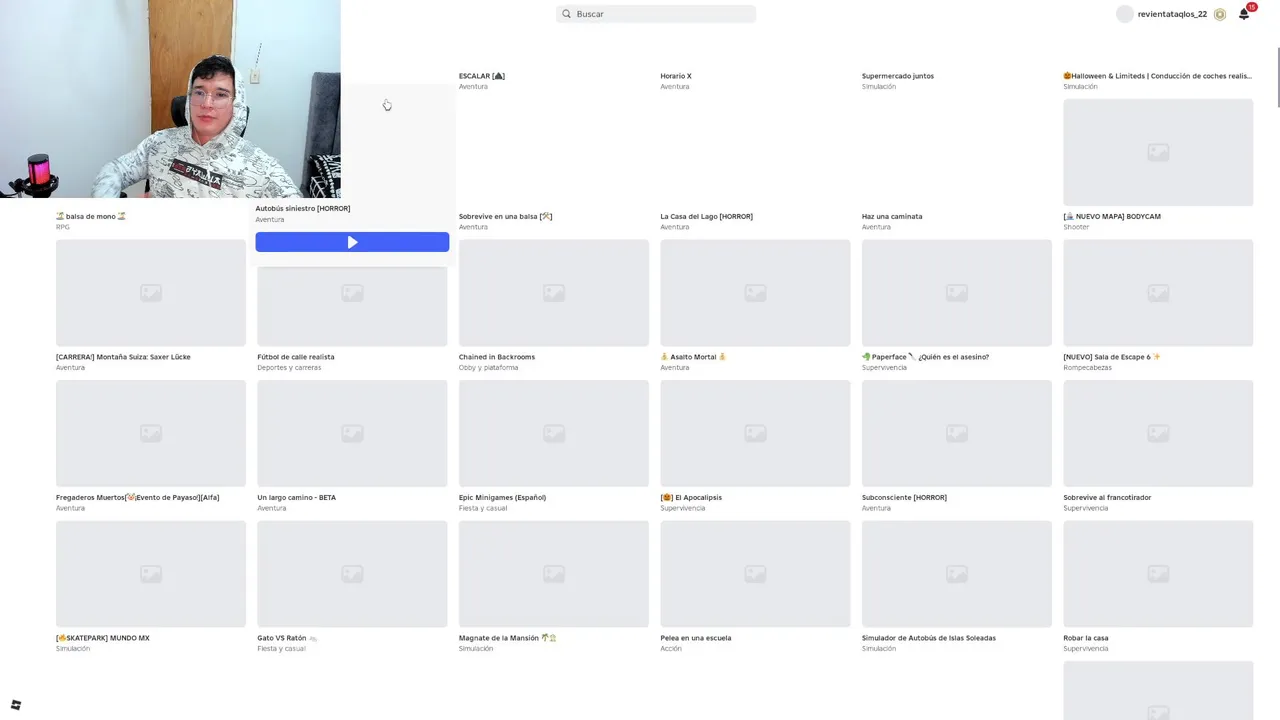This screenshot has width=1280, height=720.
Task: Click the Asalto Mortal game thumbnail
Action: click(755, 293)
